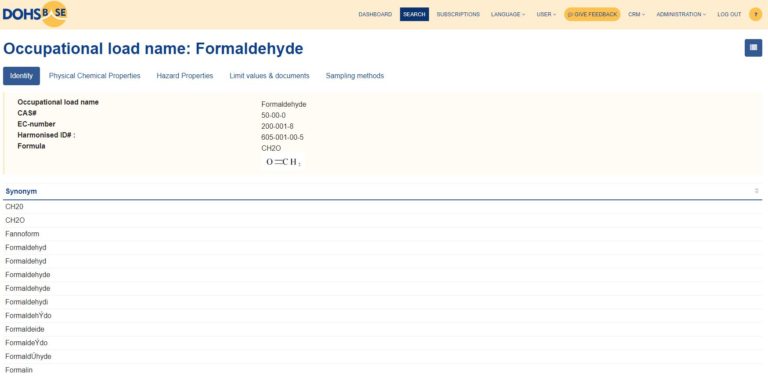Viewport: 768px width, 376px height.
Task: Click the Occupational load name field label
Action: pyautogui.click(x=58, y=102)
